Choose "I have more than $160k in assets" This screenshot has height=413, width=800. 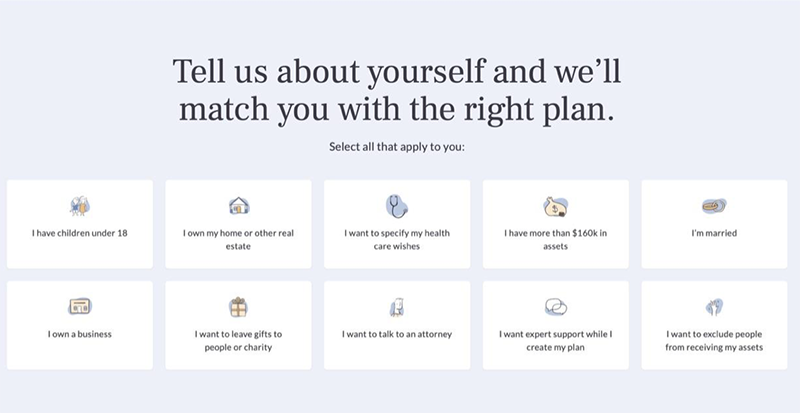556,239
